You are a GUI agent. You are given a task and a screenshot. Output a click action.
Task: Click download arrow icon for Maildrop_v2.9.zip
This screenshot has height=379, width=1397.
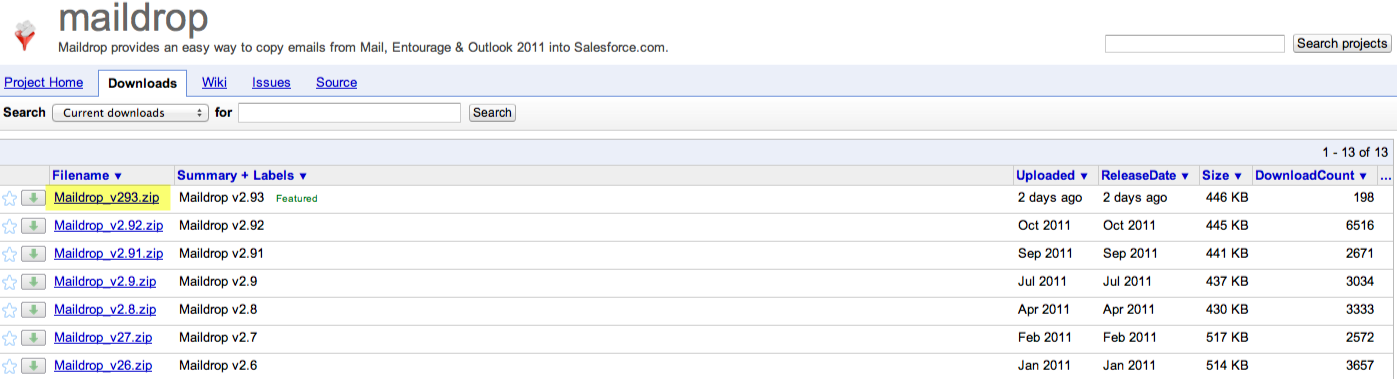33,282
